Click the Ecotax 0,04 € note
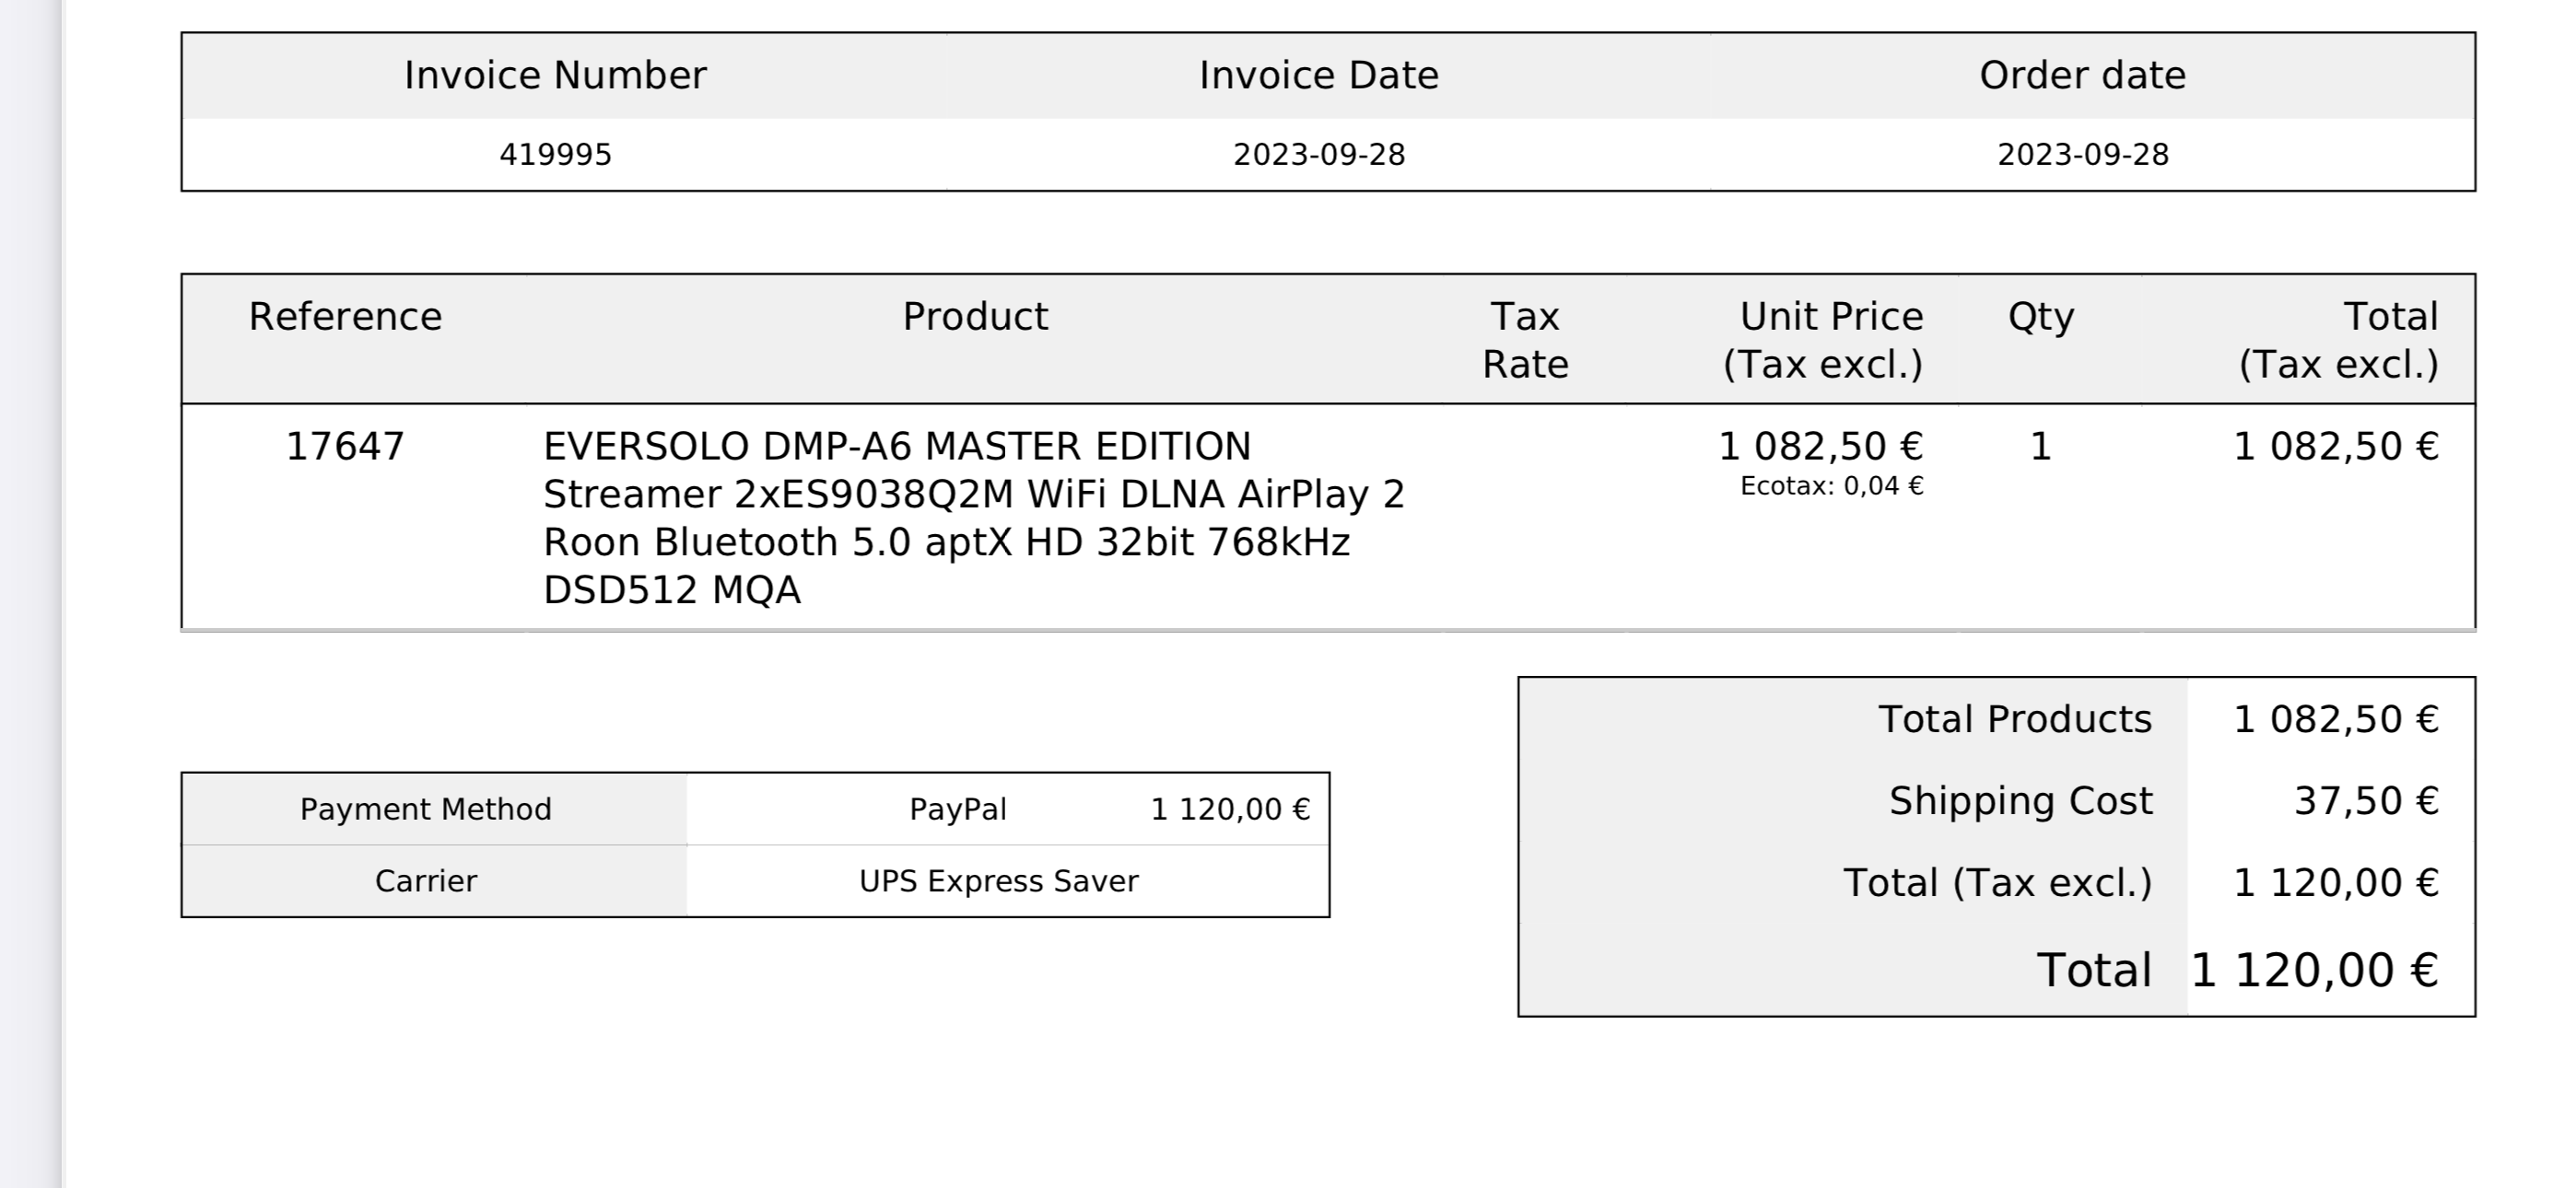The image size is (2576, 1188). point(1831,486)
